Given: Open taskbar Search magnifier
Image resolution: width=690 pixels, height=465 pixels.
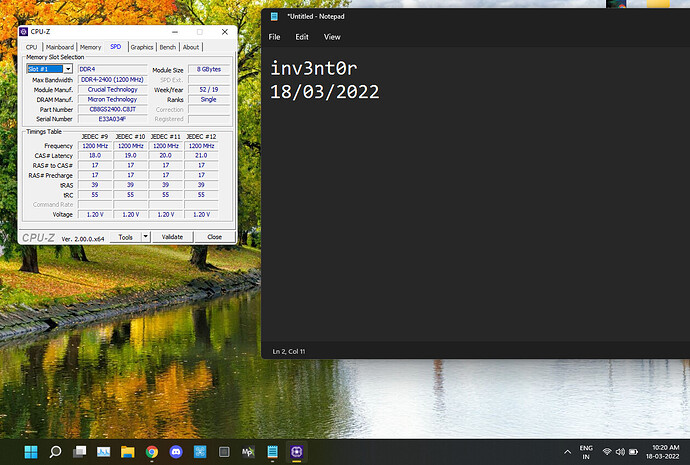Looking at the screenshot, I should coord(55,452).
